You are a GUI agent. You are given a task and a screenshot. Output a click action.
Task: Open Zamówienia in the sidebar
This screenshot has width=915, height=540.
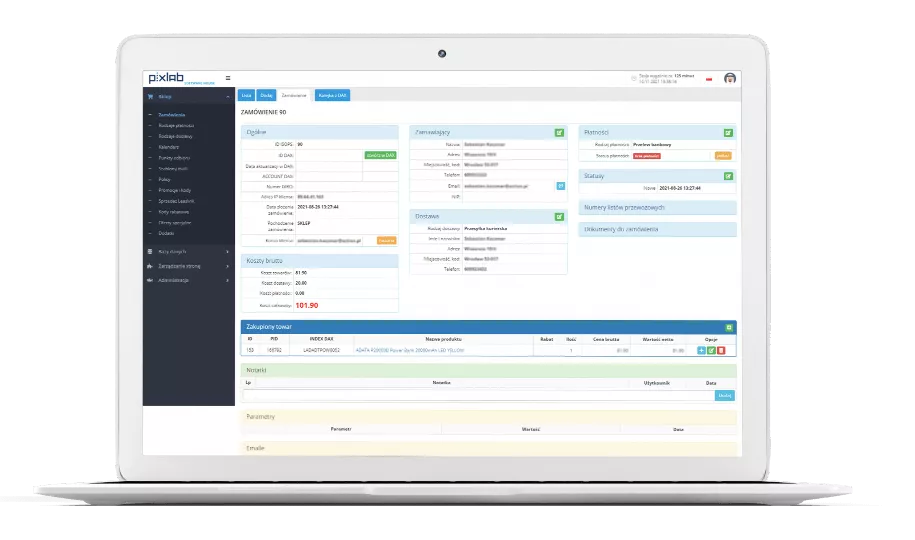pyautogui.click(x=172, y=115)
